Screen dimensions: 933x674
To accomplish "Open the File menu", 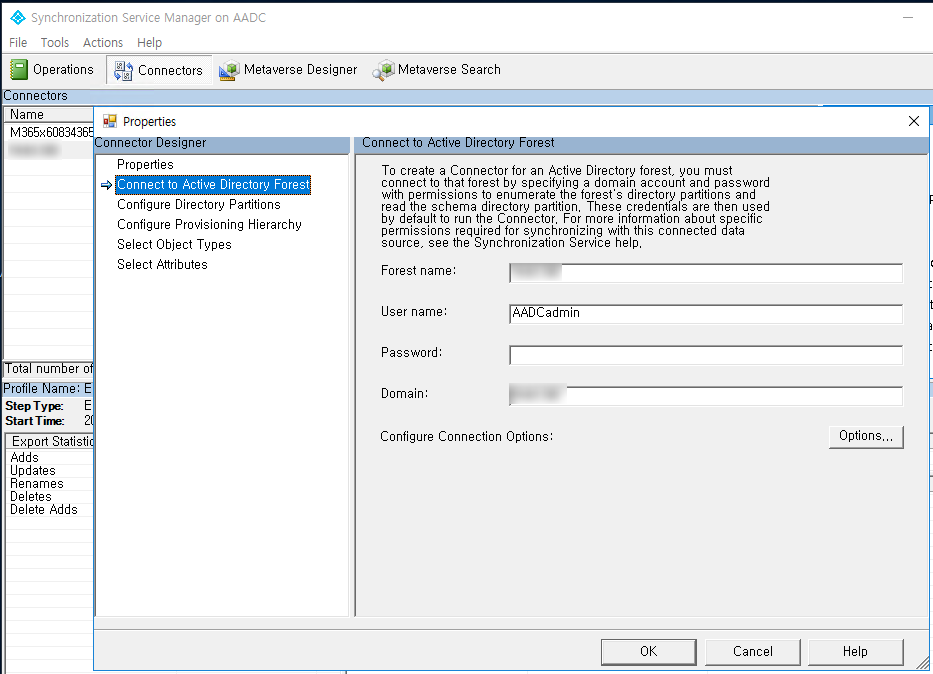I will (x=18, y=43).
